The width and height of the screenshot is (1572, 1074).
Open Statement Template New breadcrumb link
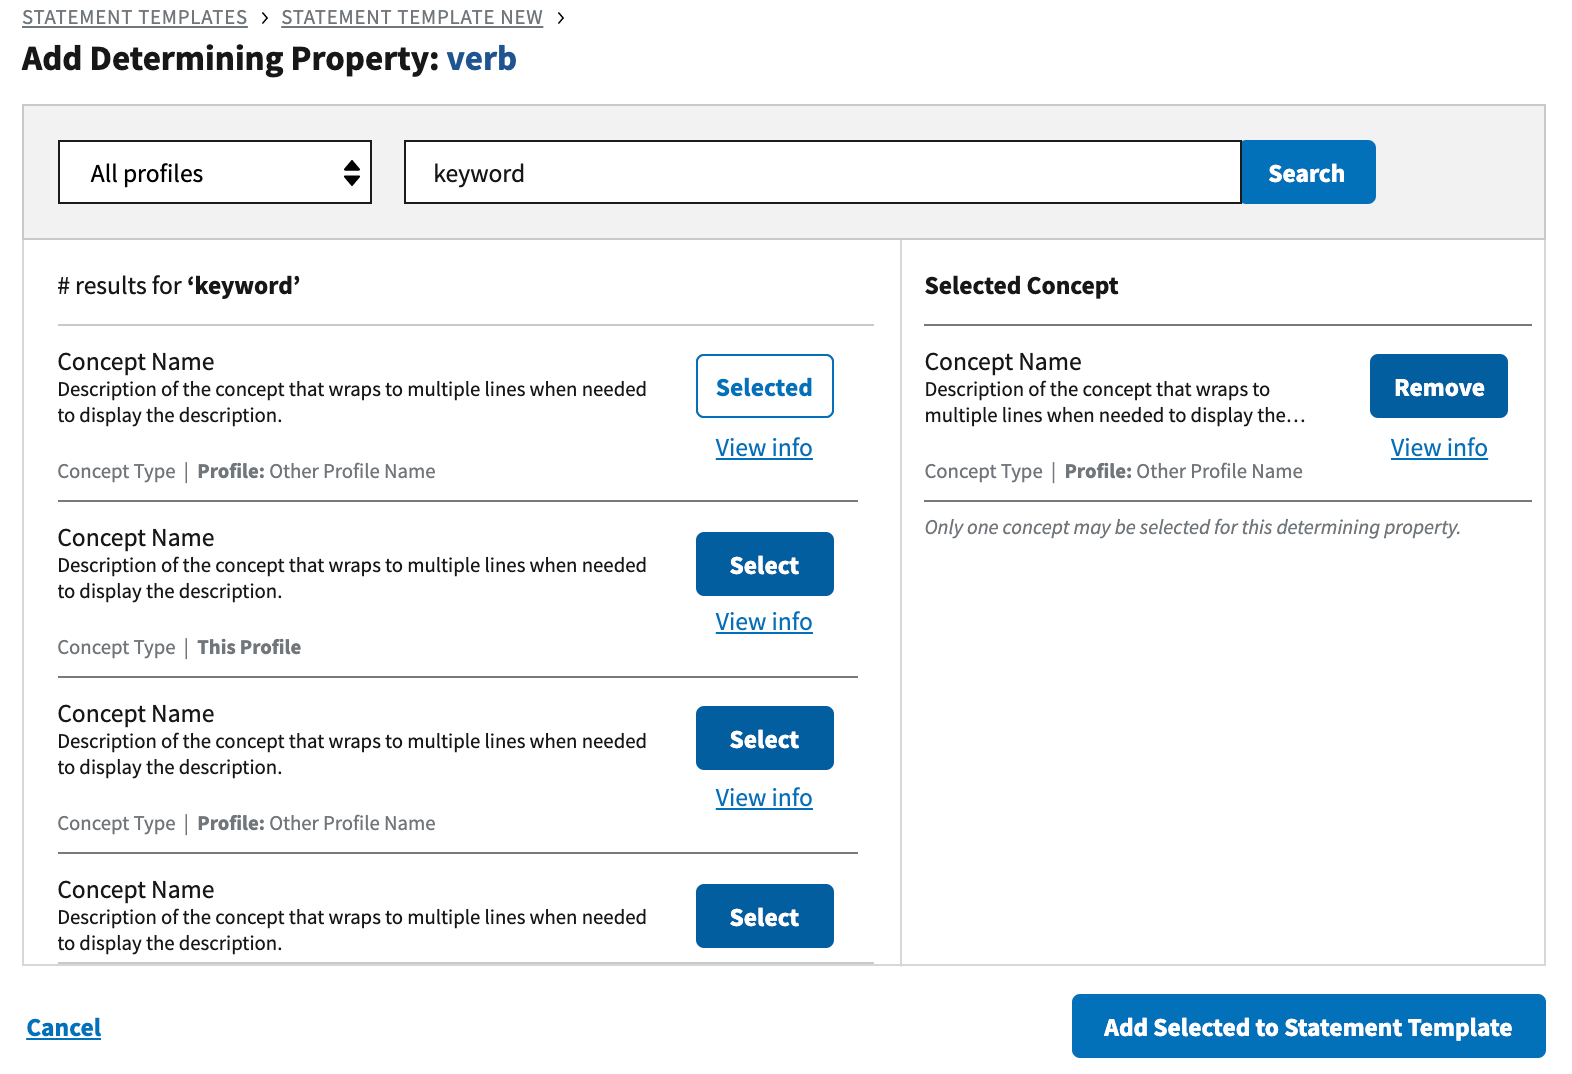click(411, 18)
